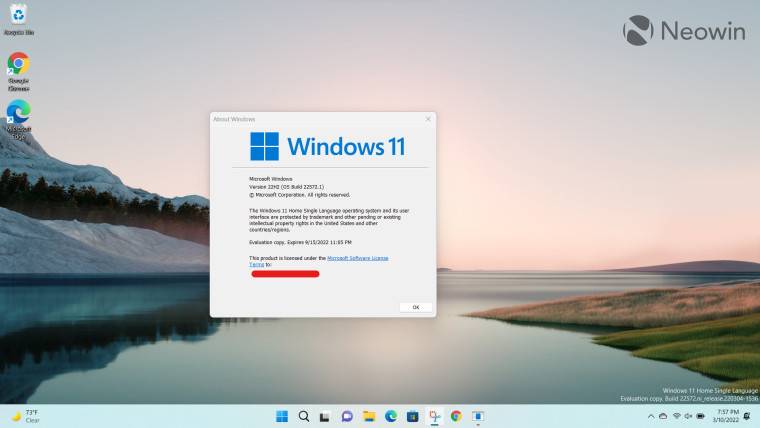Launch Microsoft Edge from the taskbar
Screen dimensions: 760x428
pyautogui.click(x=391, y=416)
